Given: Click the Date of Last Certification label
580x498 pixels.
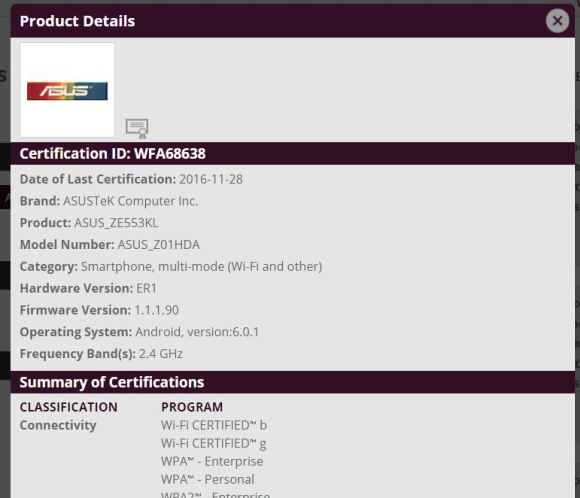Looking at the screenshot, I should [x=98, y=179].
